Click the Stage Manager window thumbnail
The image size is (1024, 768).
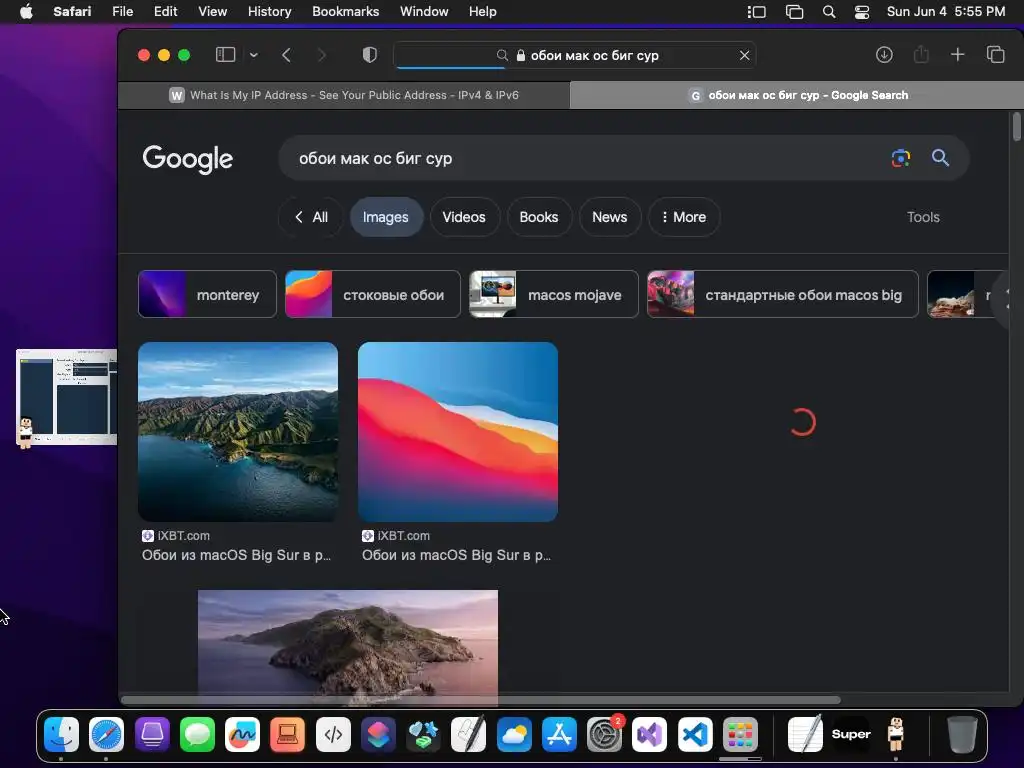click(x=67, y=397)
